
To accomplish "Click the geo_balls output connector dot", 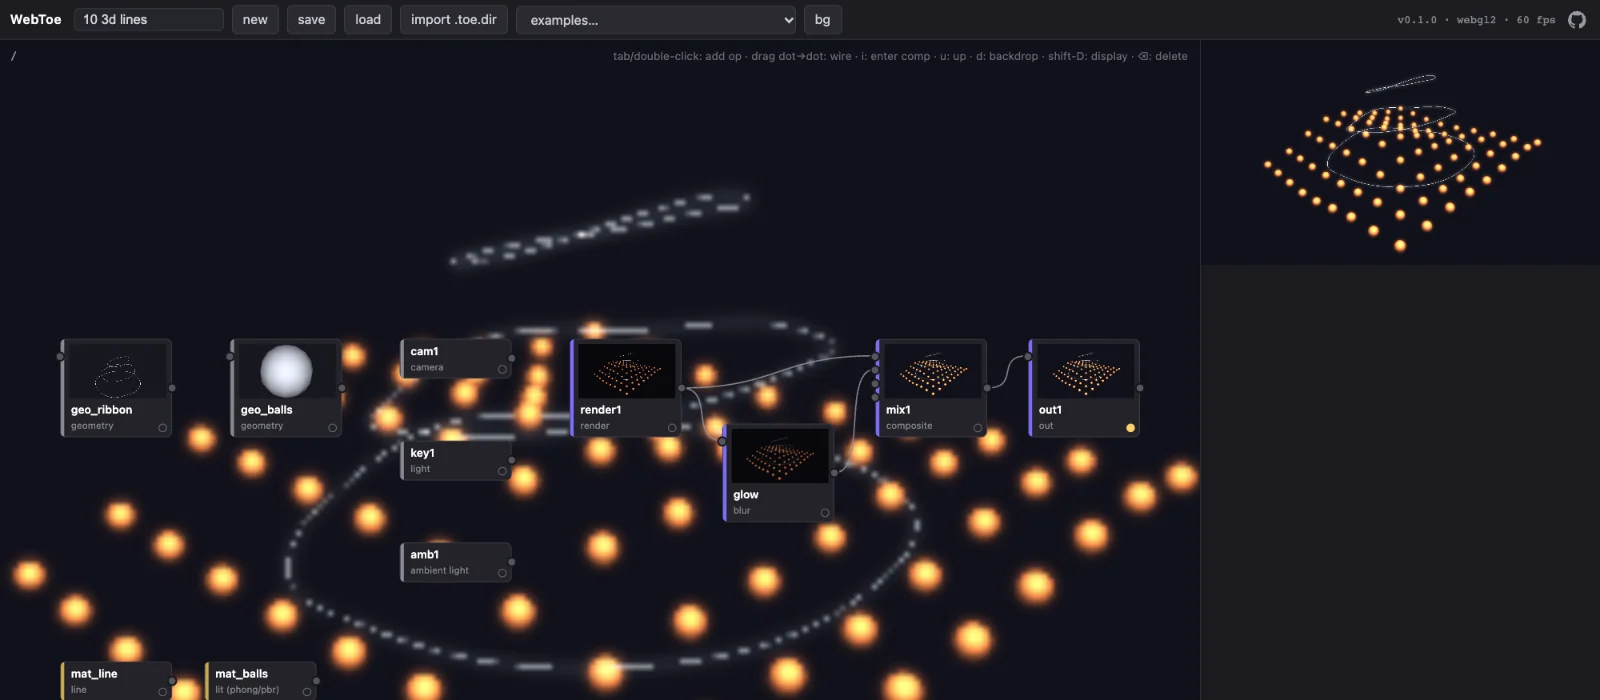I will pyautogui.click(x=342, y=388).
